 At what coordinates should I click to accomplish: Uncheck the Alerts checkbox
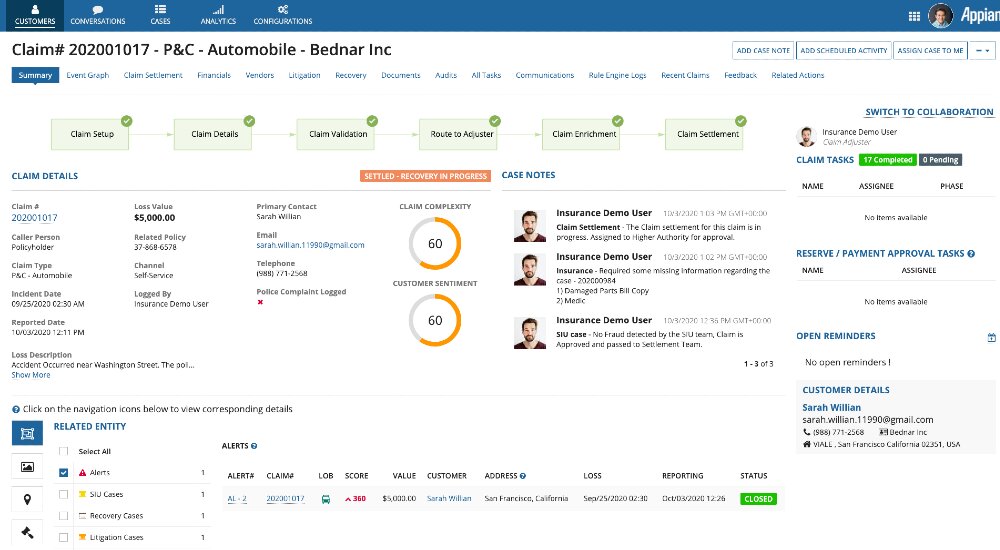click(x=63, y=473)
